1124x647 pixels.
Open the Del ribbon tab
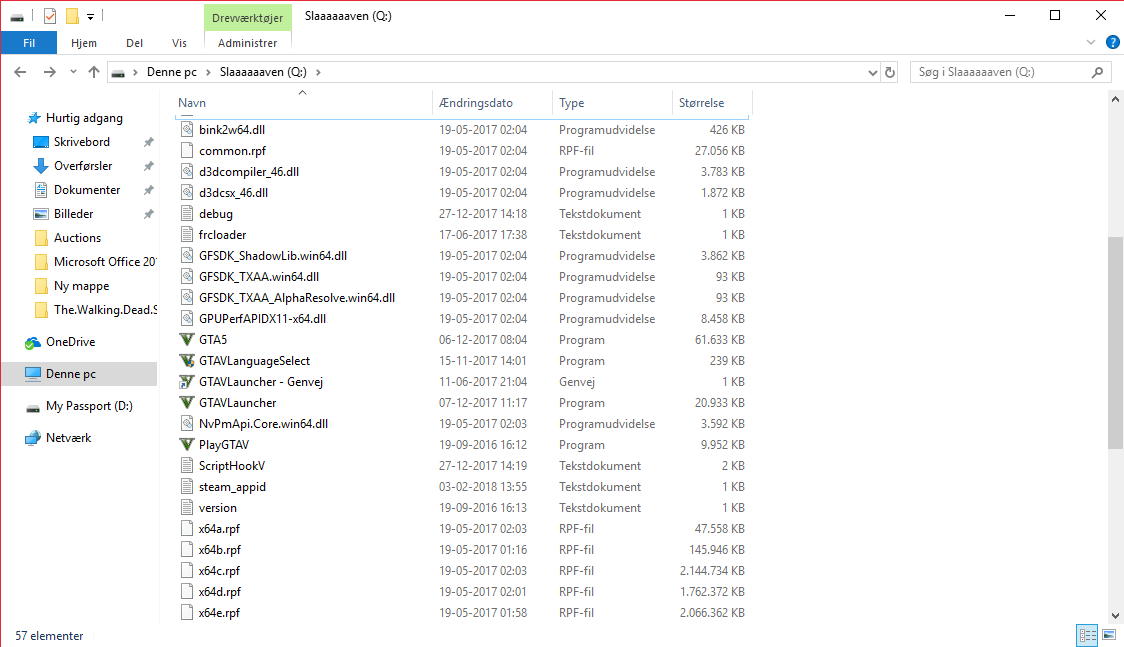tap(135, 43)
